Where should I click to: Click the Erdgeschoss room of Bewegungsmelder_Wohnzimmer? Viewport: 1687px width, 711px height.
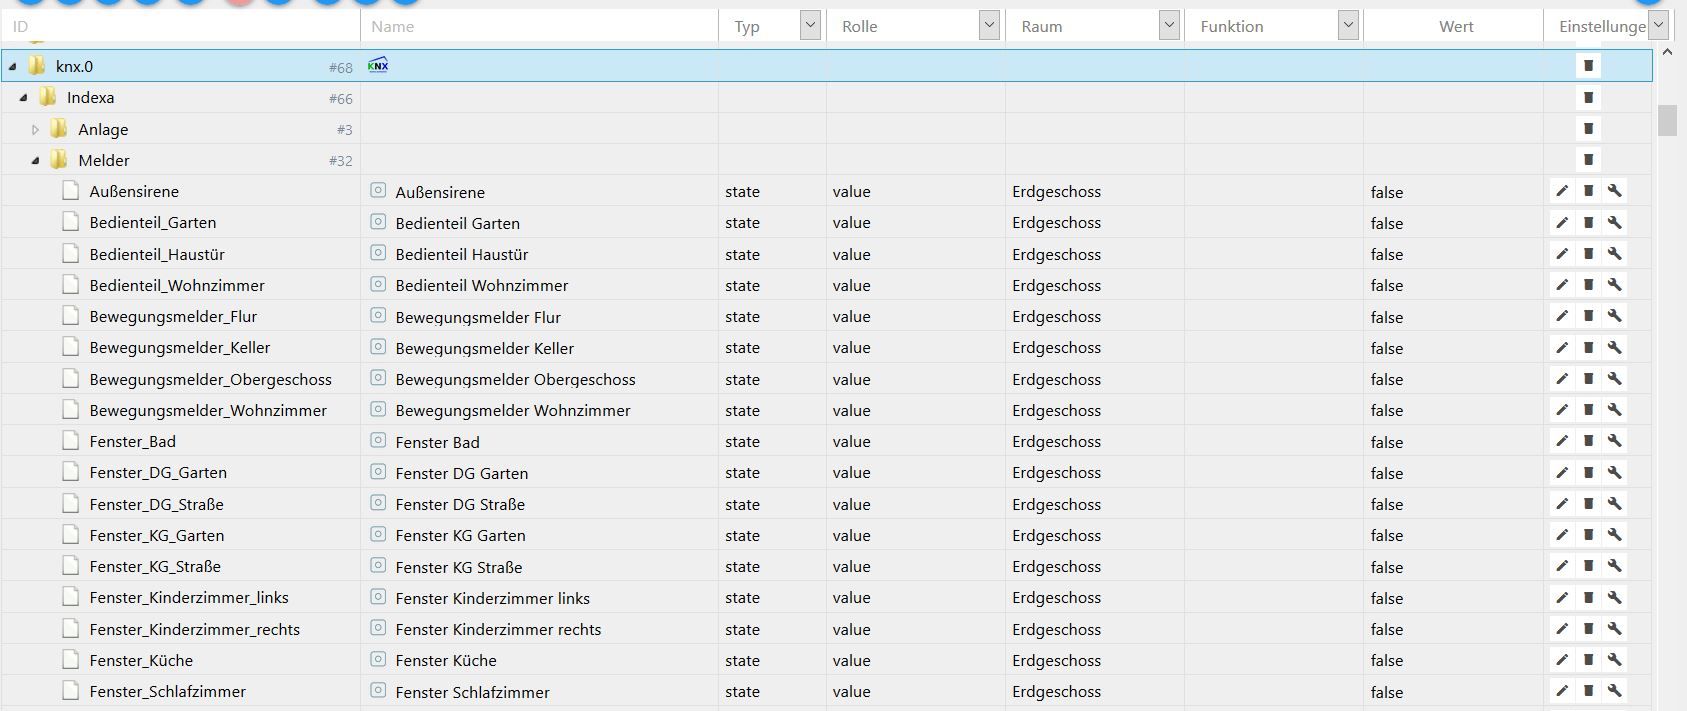coord(1056,410)
